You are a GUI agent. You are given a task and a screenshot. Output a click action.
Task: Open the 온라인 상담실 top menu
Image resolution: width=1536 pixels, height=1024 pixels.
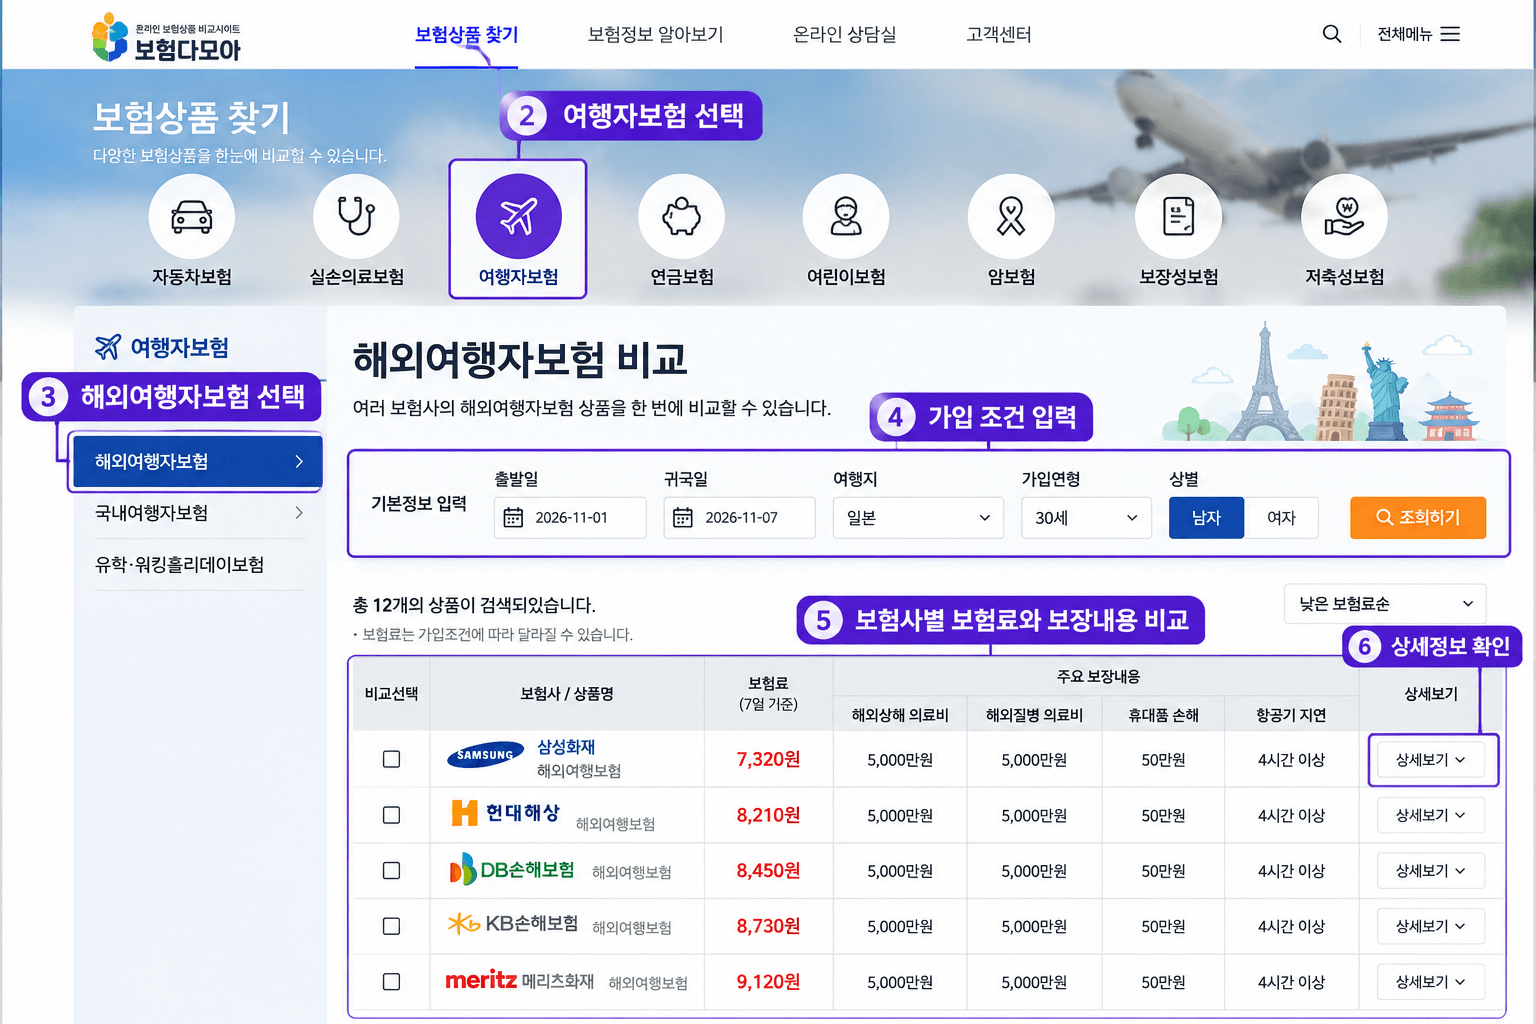844,34
